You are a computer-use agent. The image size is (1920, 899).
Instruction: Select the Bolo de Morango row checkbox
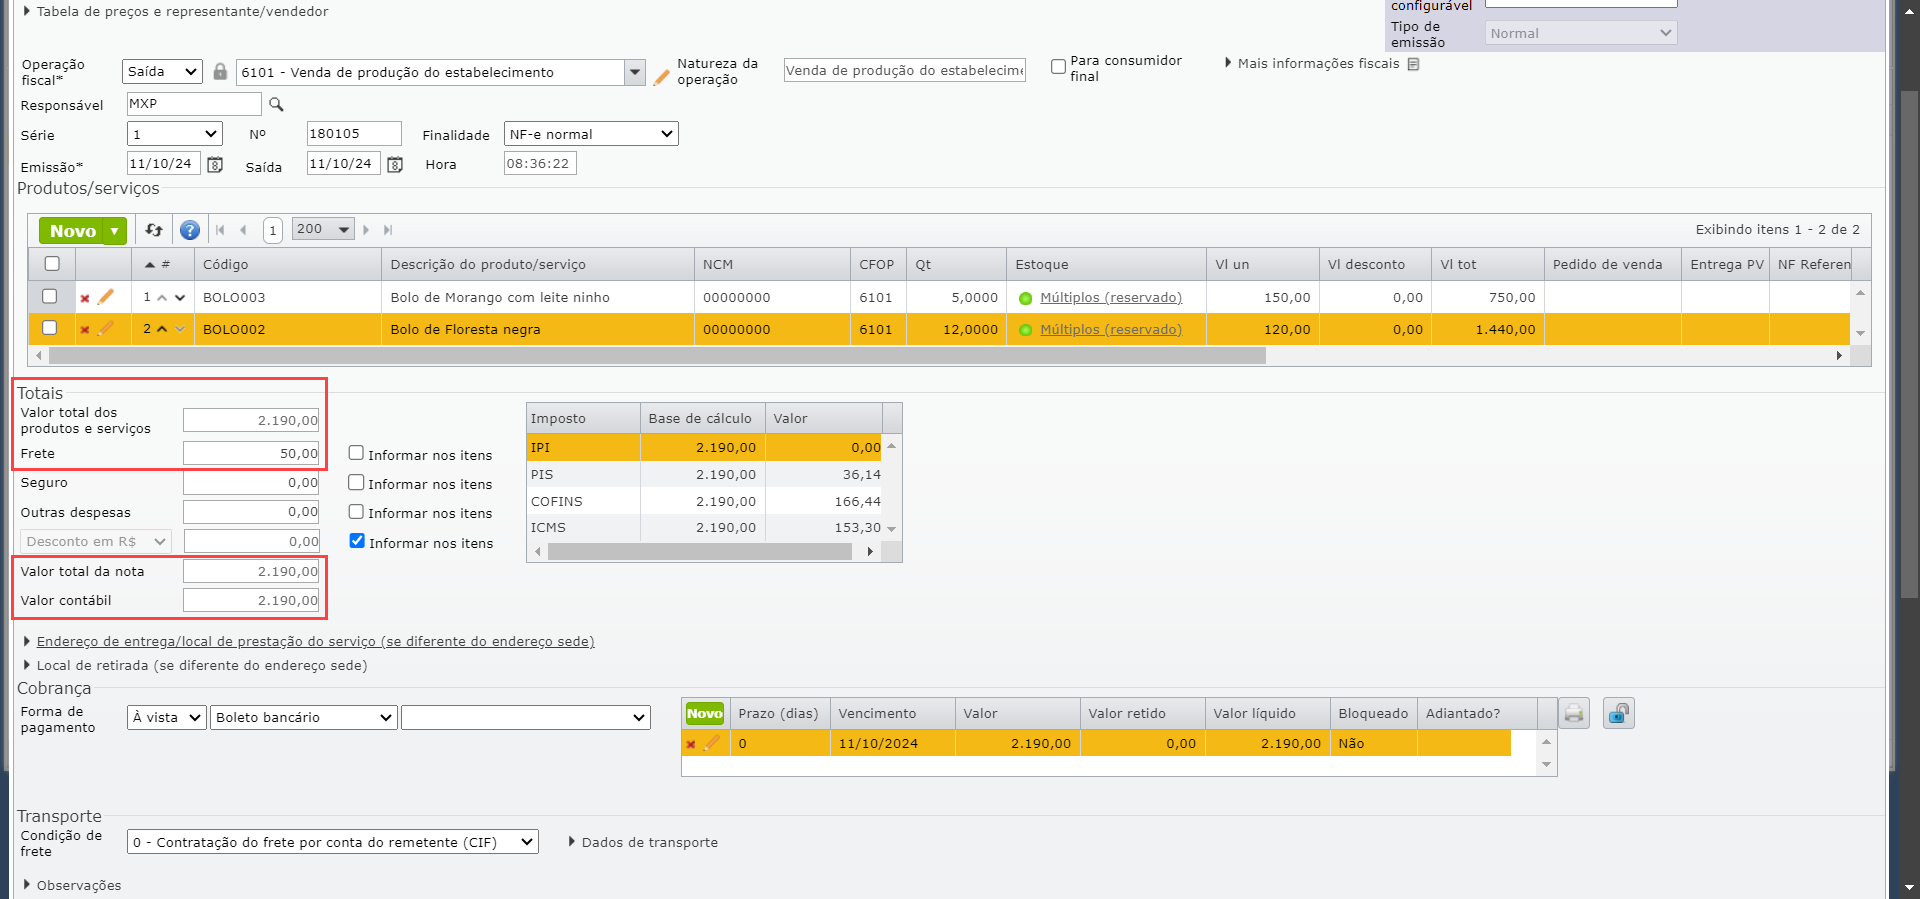50,297
